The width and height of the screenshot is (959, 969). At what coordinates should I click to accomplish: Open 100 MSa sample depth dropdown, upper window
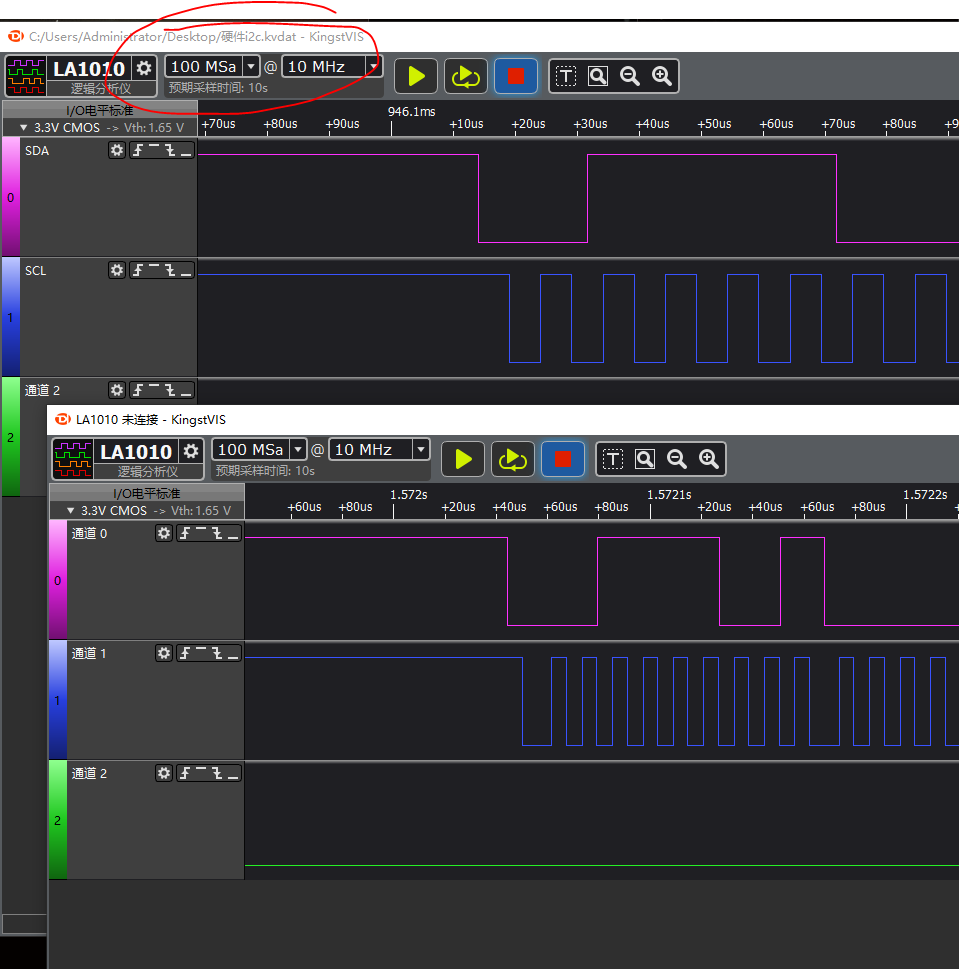(251, 67)
